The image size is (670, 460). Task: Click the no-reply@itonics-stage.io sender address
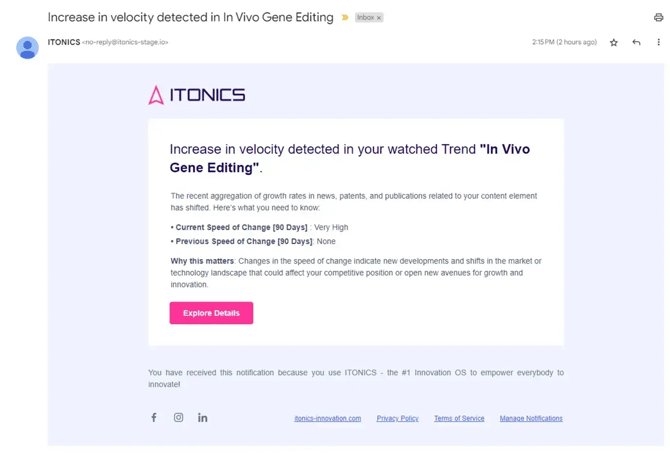(x=126, y=43)
